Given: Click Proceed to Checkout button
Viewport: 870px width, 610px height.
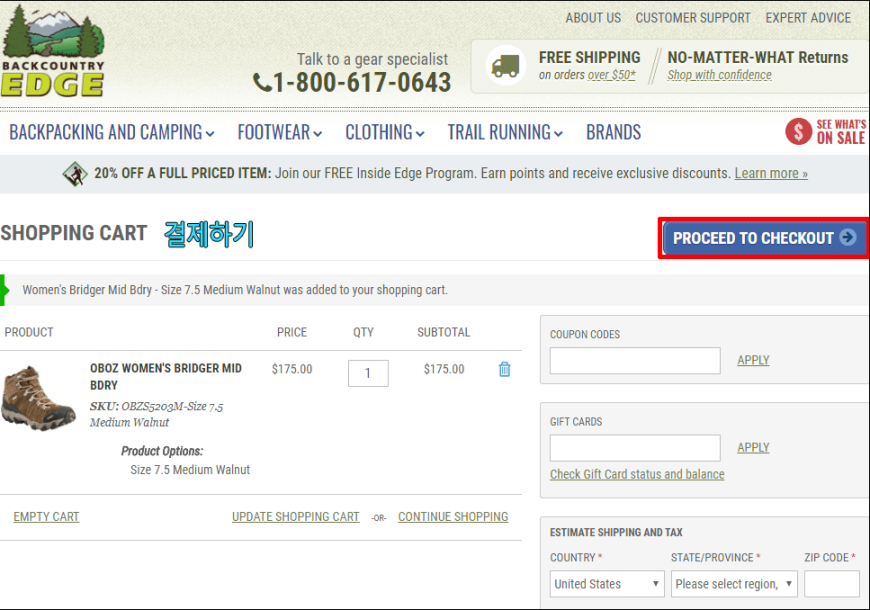Looking at the screenshot, I should coord(764,238).
